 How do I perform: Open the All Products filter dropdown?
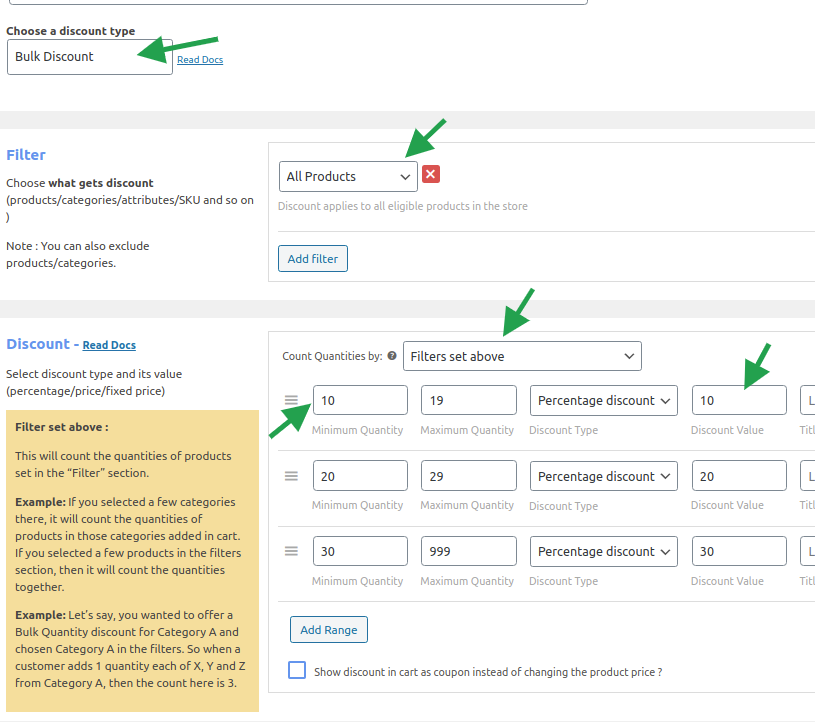click(x=348, y=177)
